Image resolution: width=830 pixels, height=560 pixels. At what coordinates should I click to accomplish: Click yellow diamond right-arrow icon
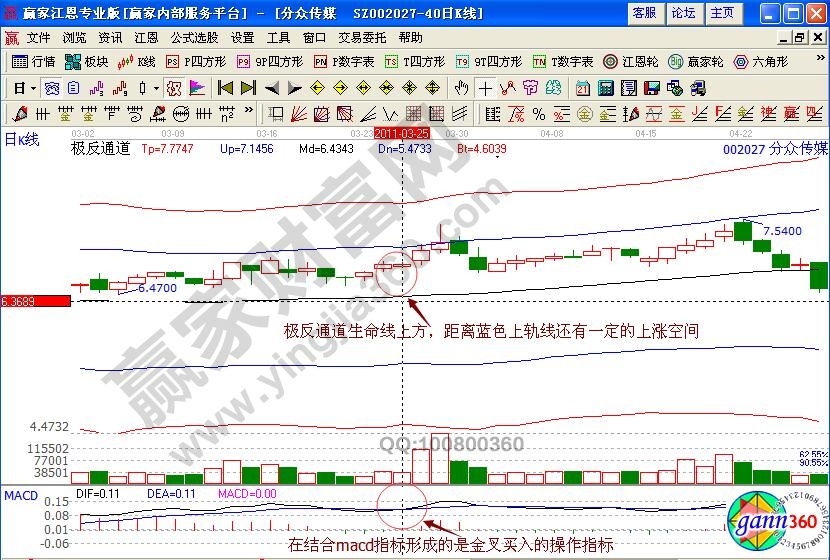point(340,88)
